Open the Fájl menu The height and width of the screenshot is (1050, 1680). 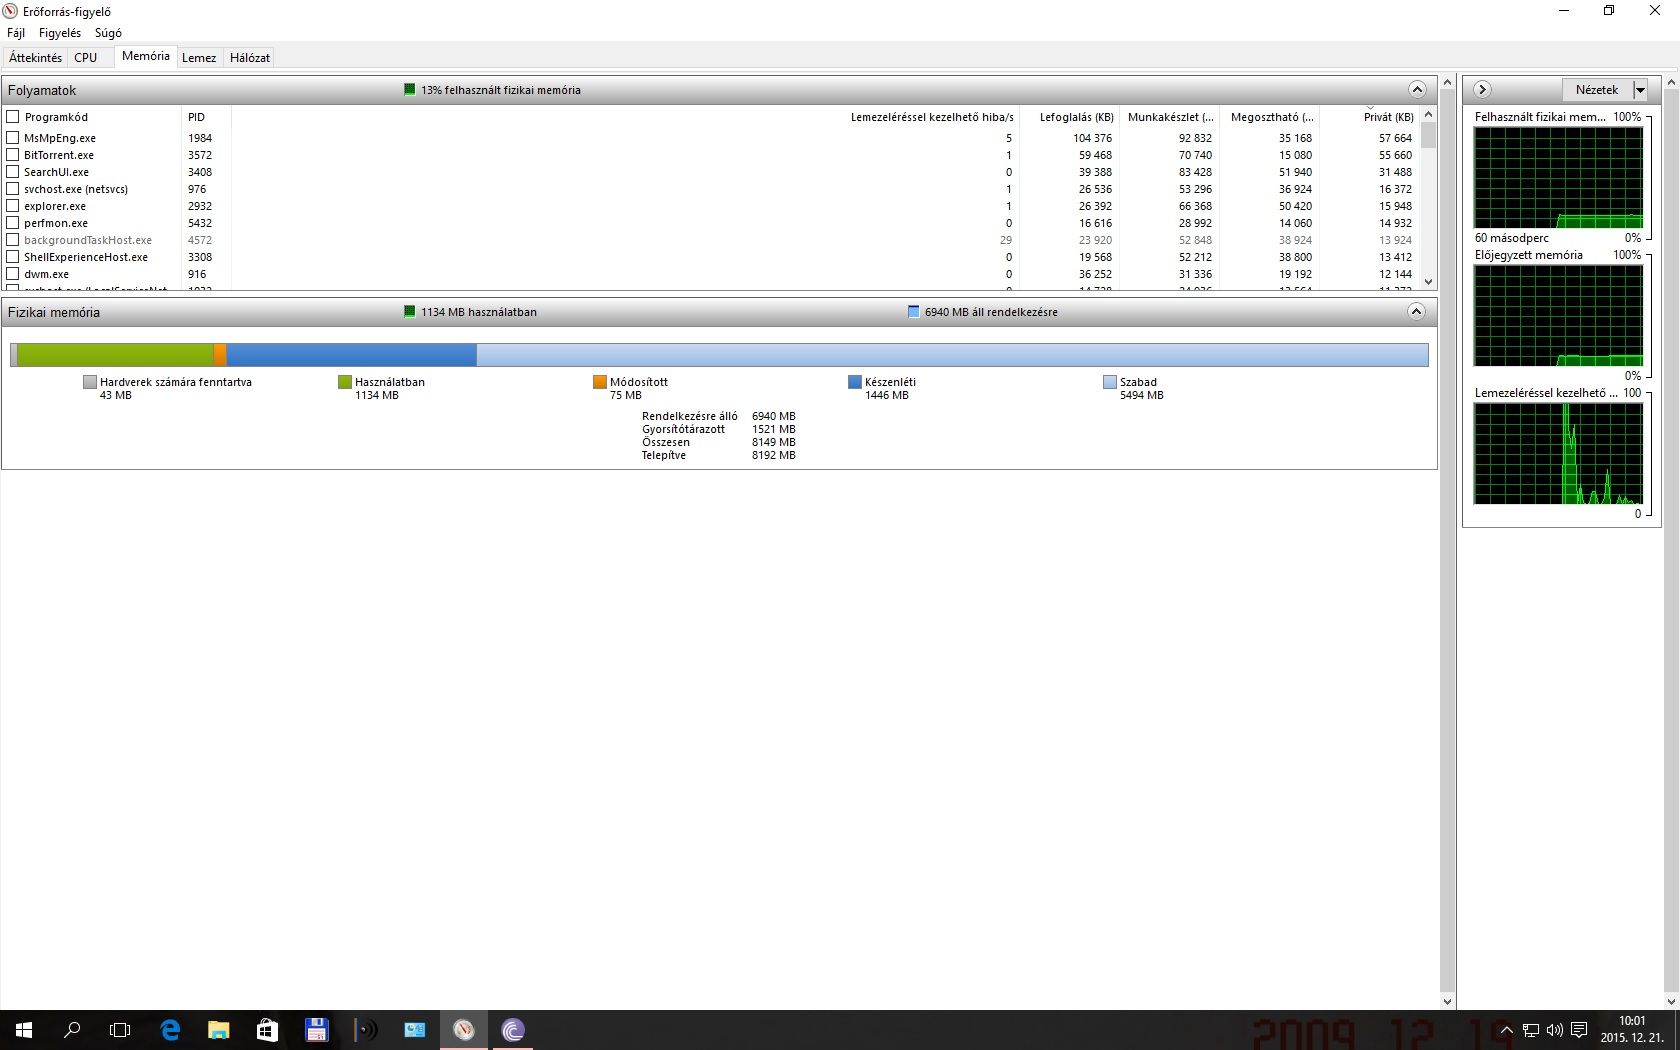[16, 33]
